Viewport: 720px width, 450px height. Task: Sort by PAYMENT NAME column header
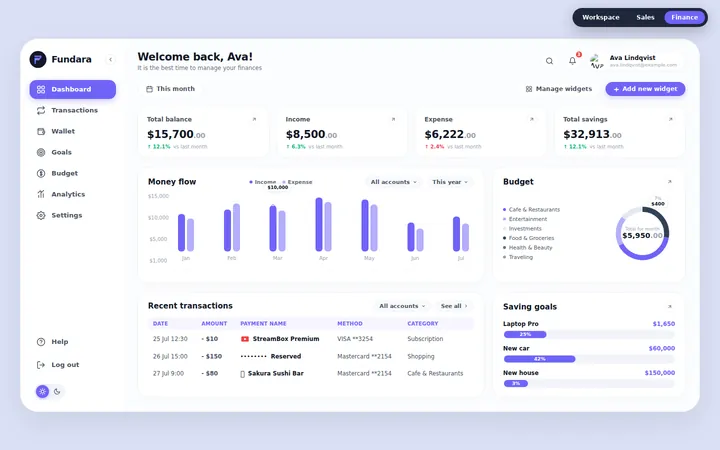click(263, 324)
